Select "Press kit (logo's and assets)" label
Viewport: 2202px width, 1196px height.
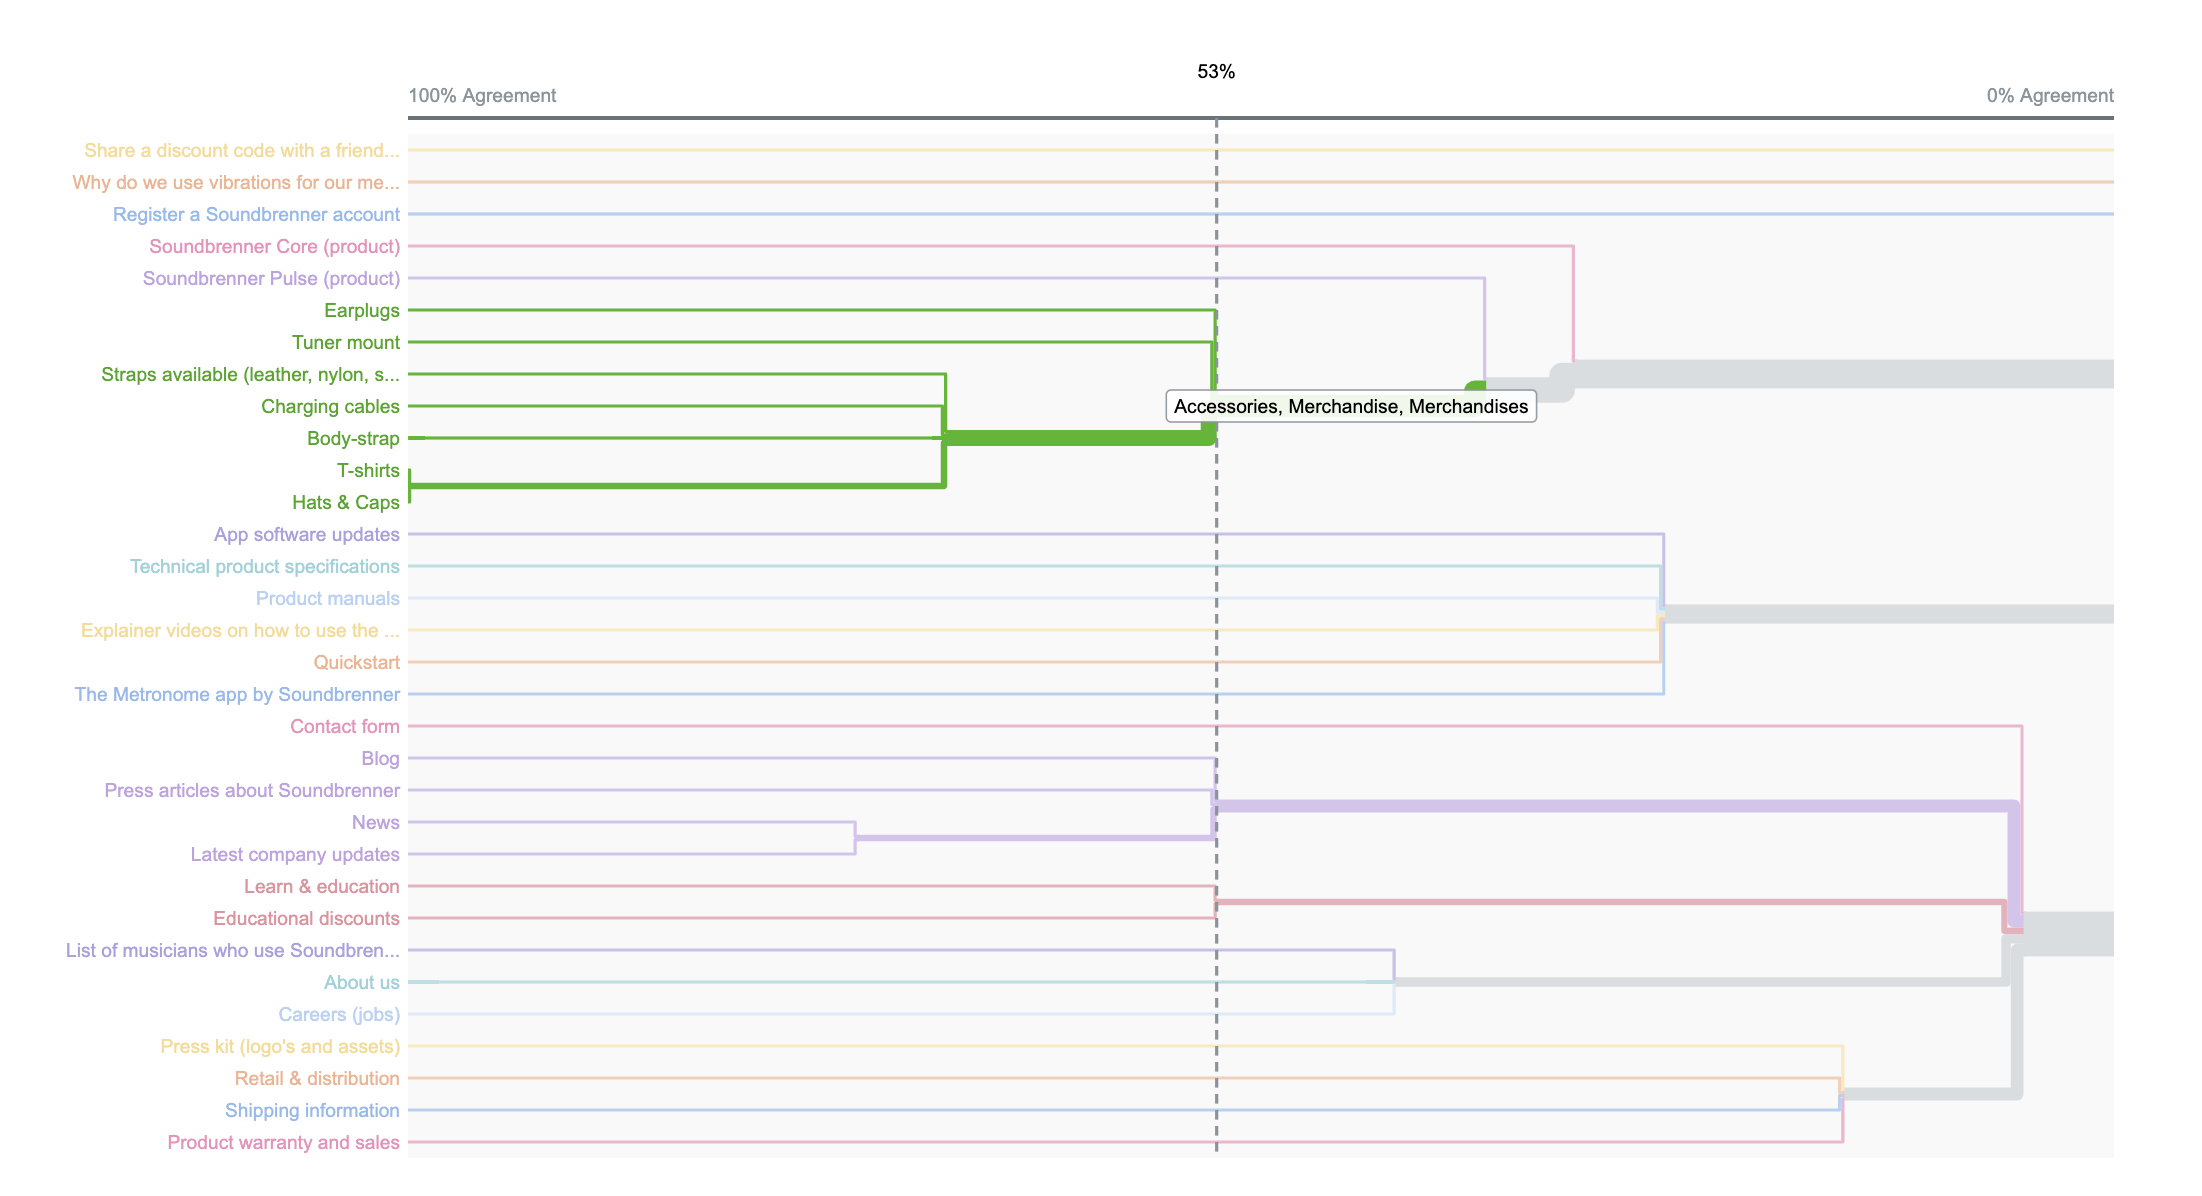tap(280, 1046)
